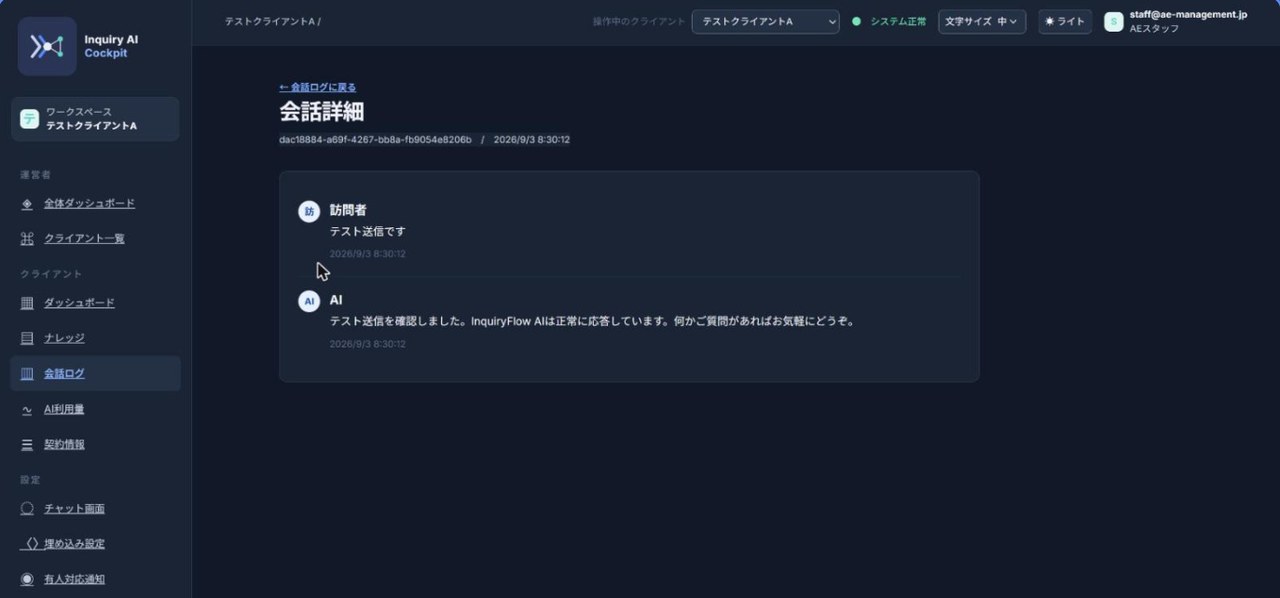Open 埋め込み設定 menu item
The width and height of the screenshot is (1280, 598).
click(x=74, y=544)
